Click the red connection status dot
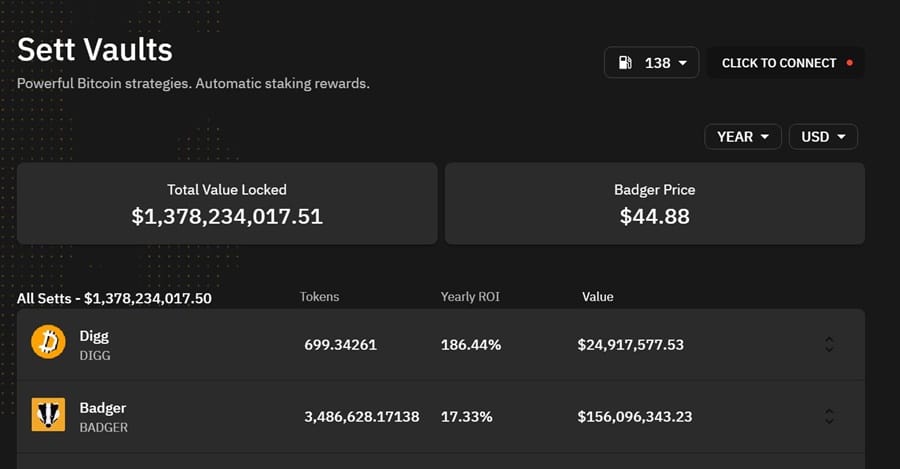This screenshot has width=900, height=469. click(x=850, y=63)
